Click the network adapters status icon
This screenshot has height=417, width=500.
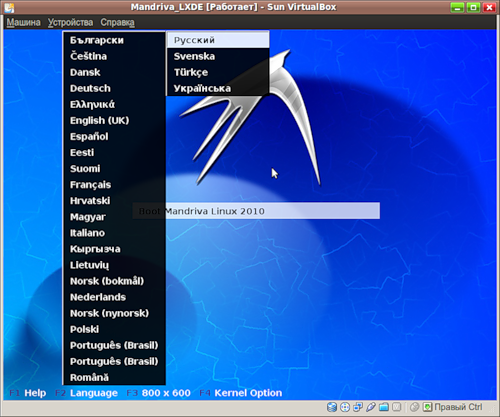[x=358, y=407]
